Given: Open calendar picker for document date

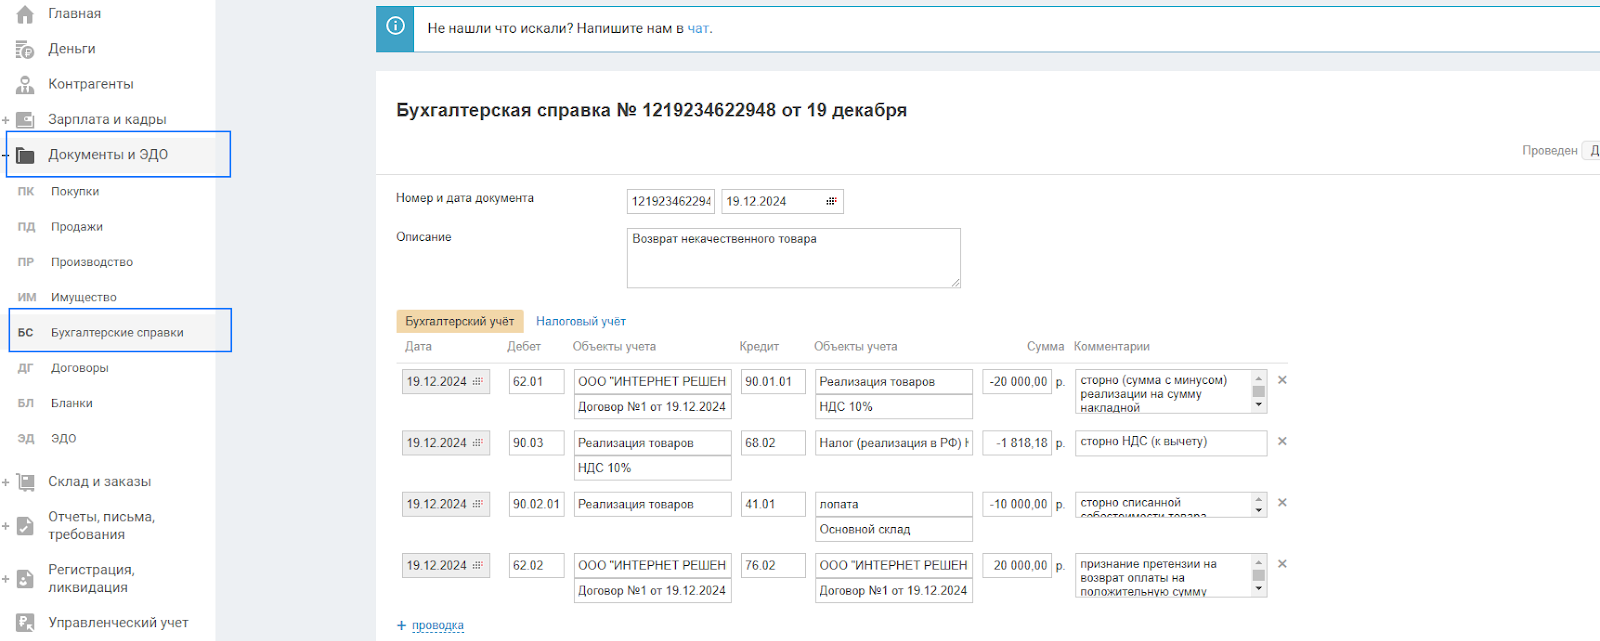Looking at the screenshot, I should tap(831, 201).
